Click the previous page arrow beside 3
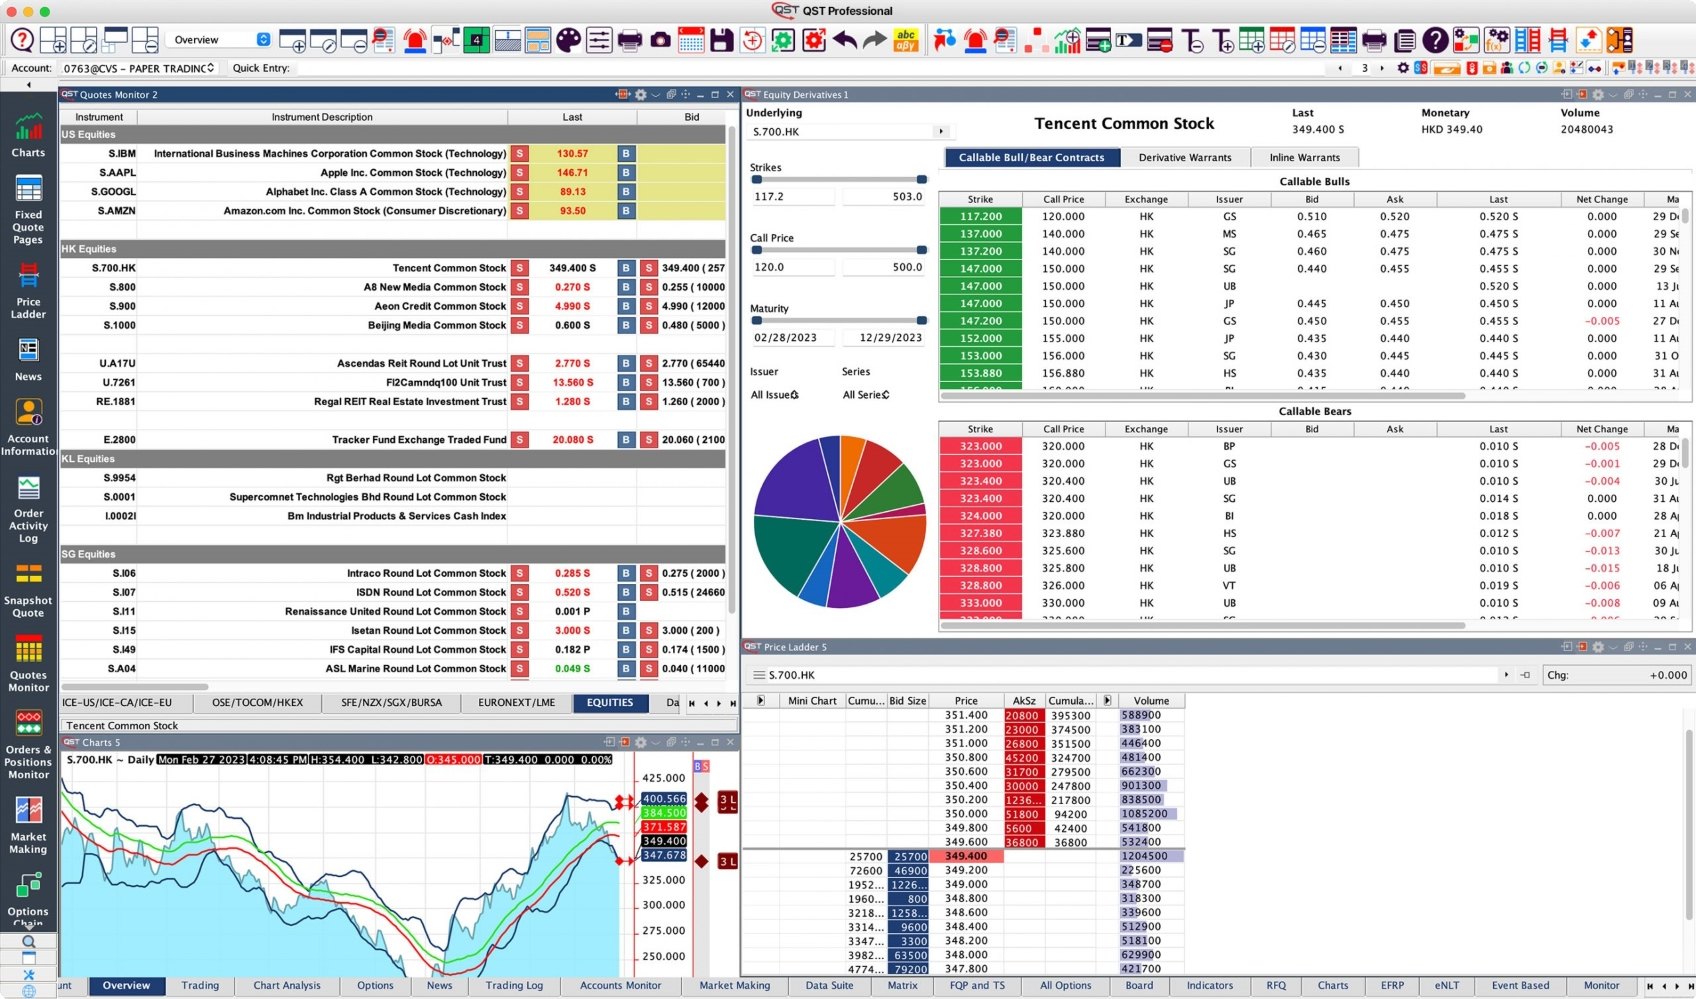The width and height of the screenshot is (1696, 999). tap(1340, 68)
